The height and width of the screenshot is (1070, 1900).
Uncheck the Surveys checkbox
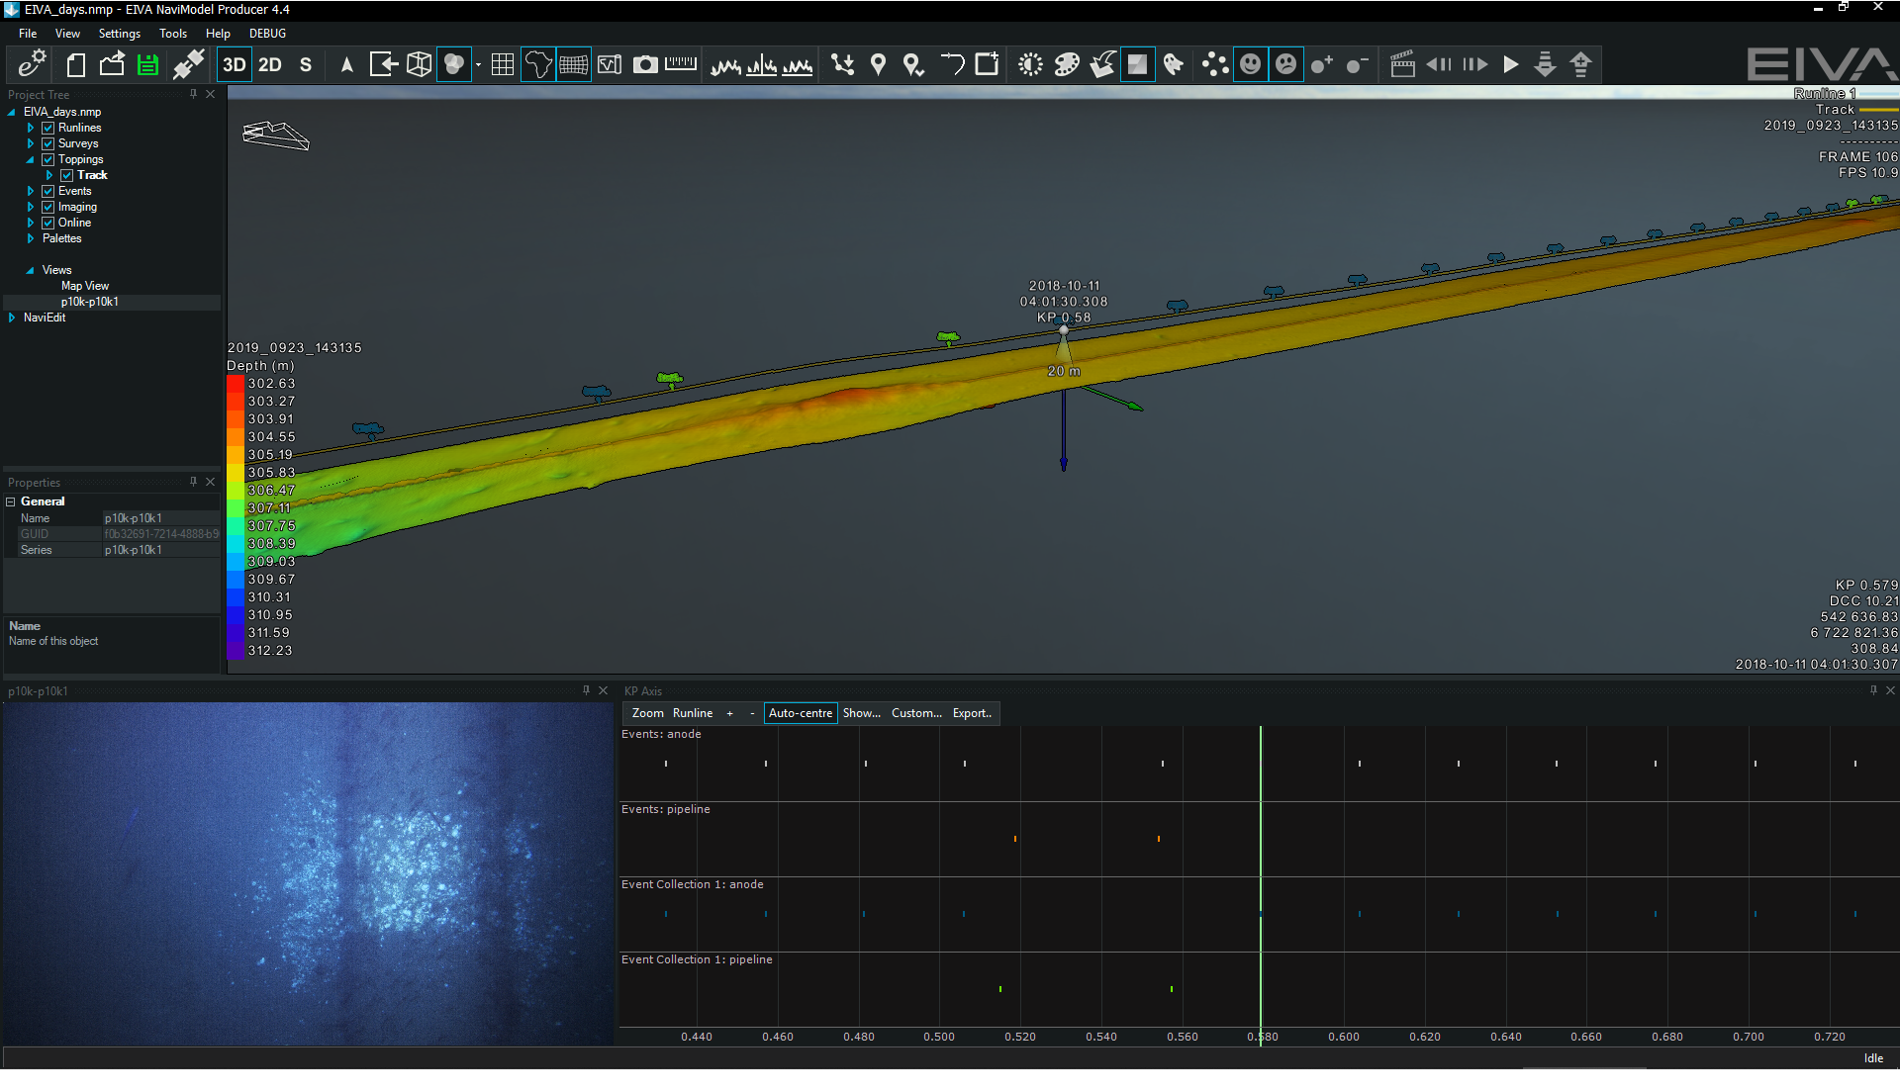coord(48,143)
